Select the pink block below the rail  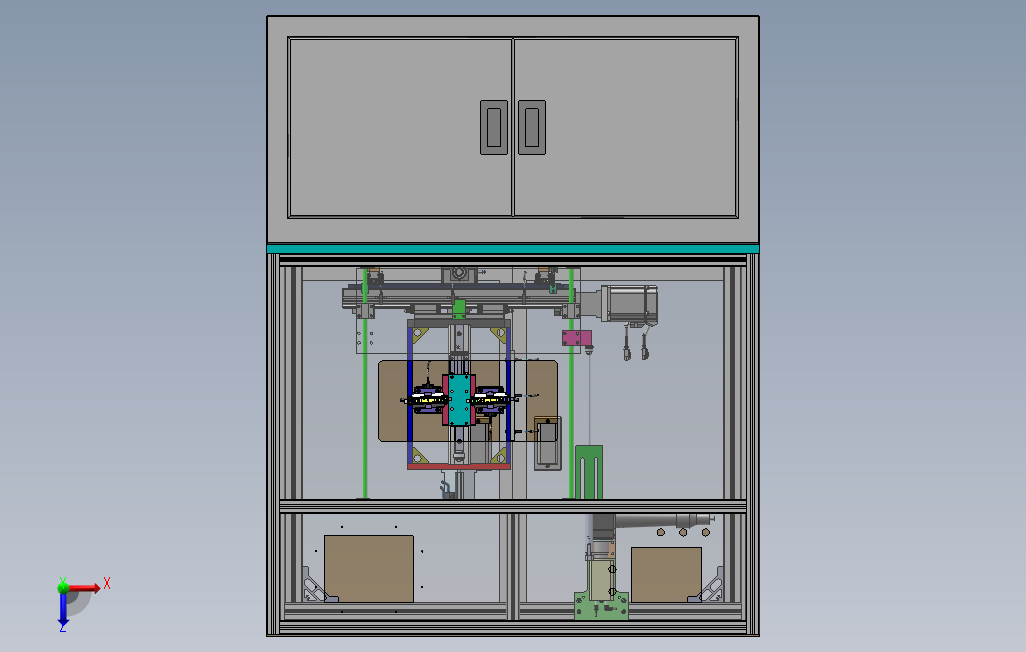coord(576,338)
